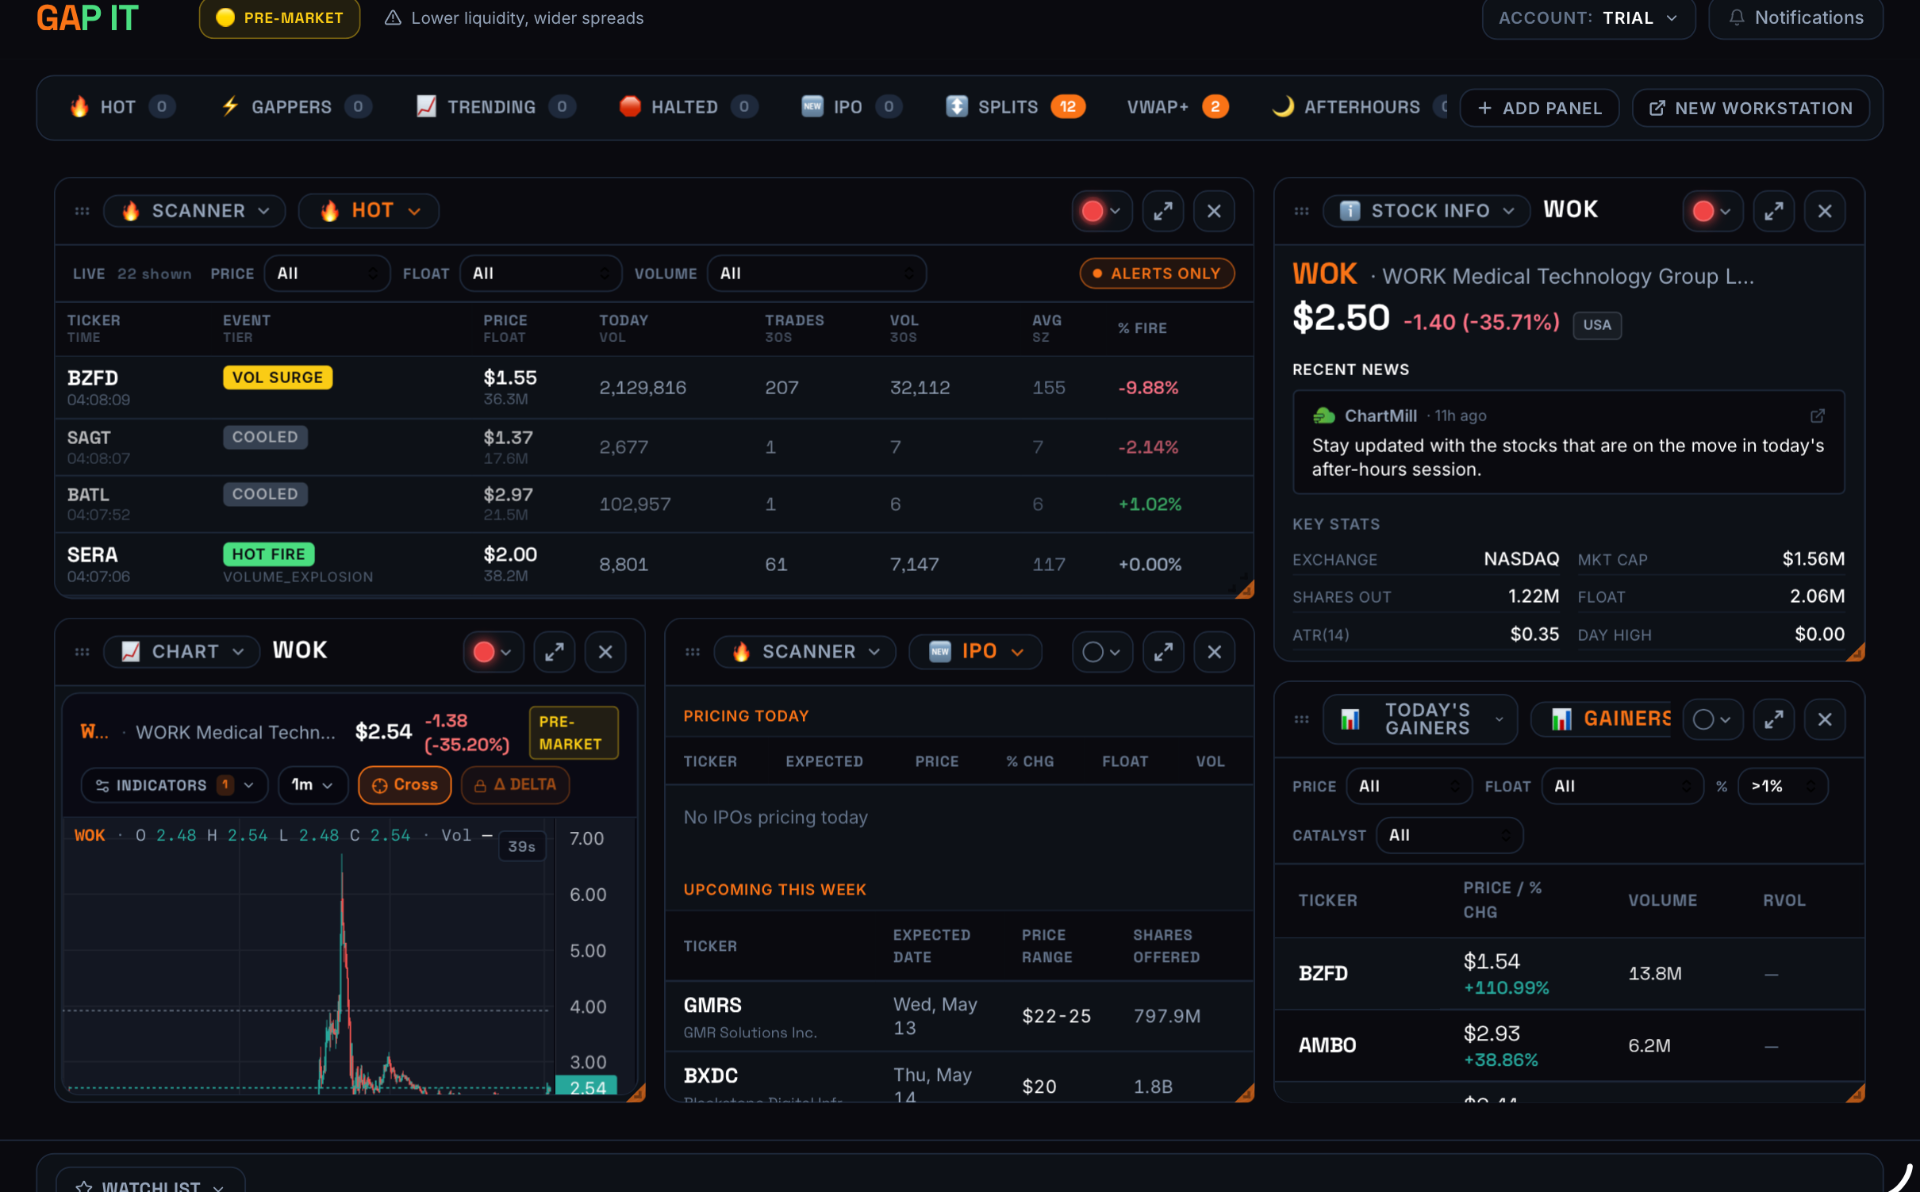The image size is (1920, 1192).
Task: Open the 1m timeframe dropdown
Action: coord(313,785)
